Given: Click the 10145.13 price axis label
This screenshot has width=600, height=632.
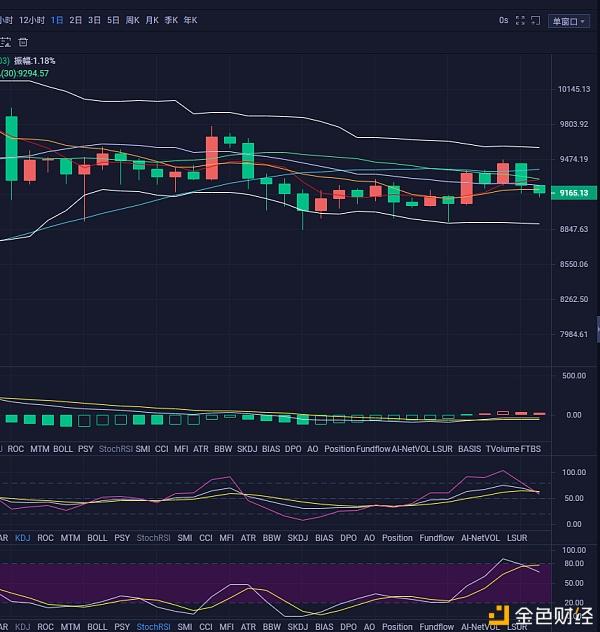Looking at the screenshot, I should (574, 89).
